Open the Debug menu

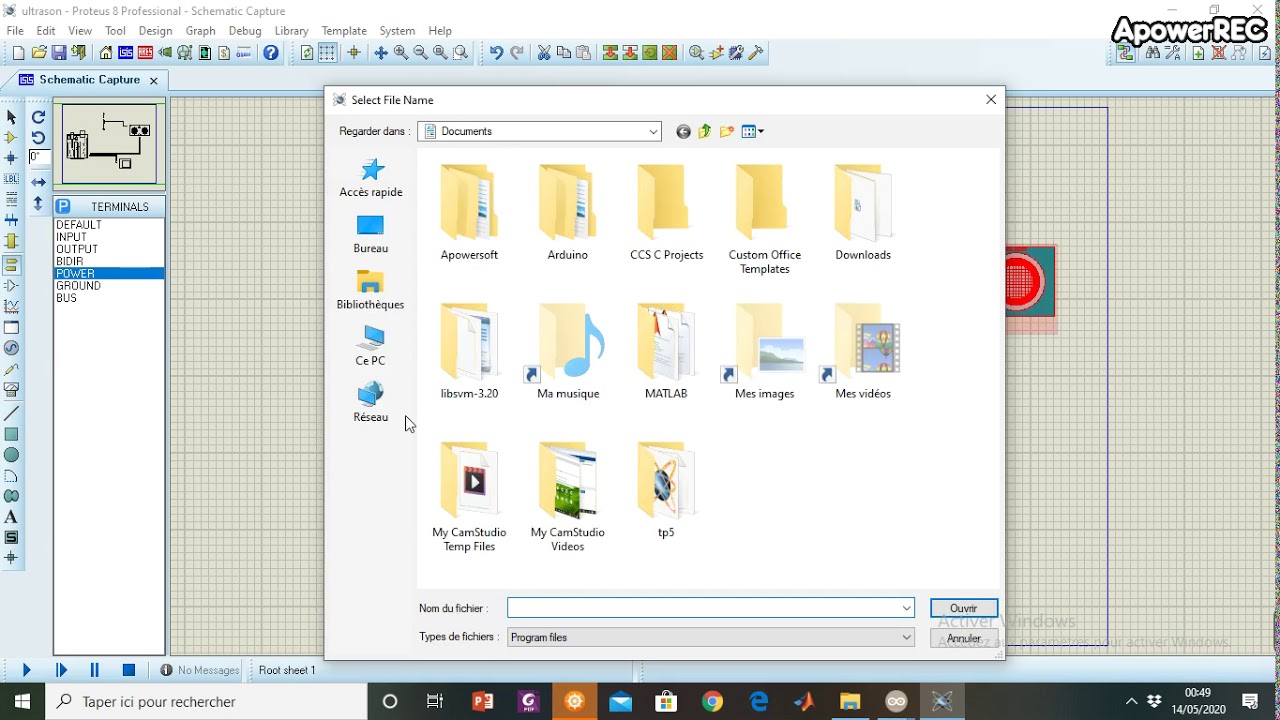245,31
